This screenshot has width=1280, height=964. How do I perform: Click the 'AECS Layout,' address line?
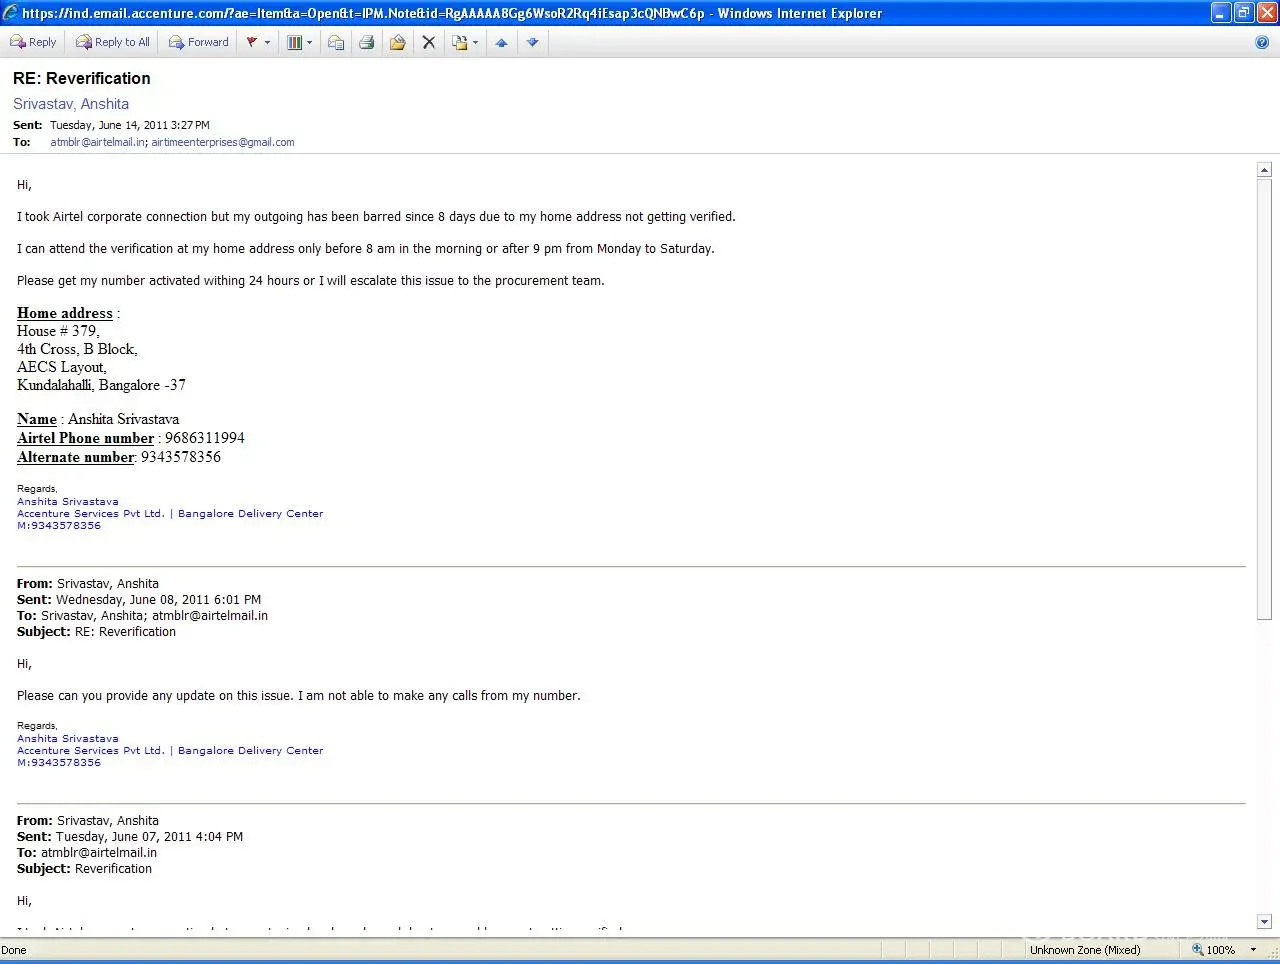[x=62, y=367]
